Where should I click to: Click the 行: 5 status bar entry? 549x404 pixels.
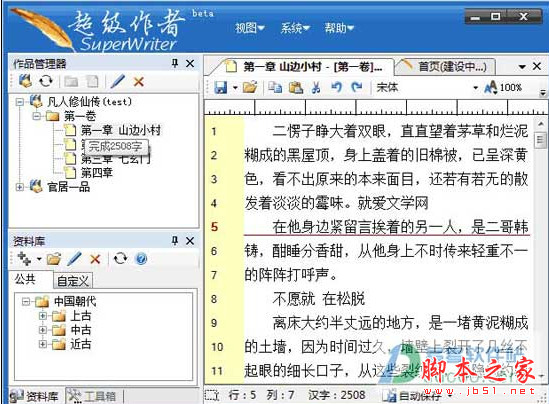(x=242, y=395)
